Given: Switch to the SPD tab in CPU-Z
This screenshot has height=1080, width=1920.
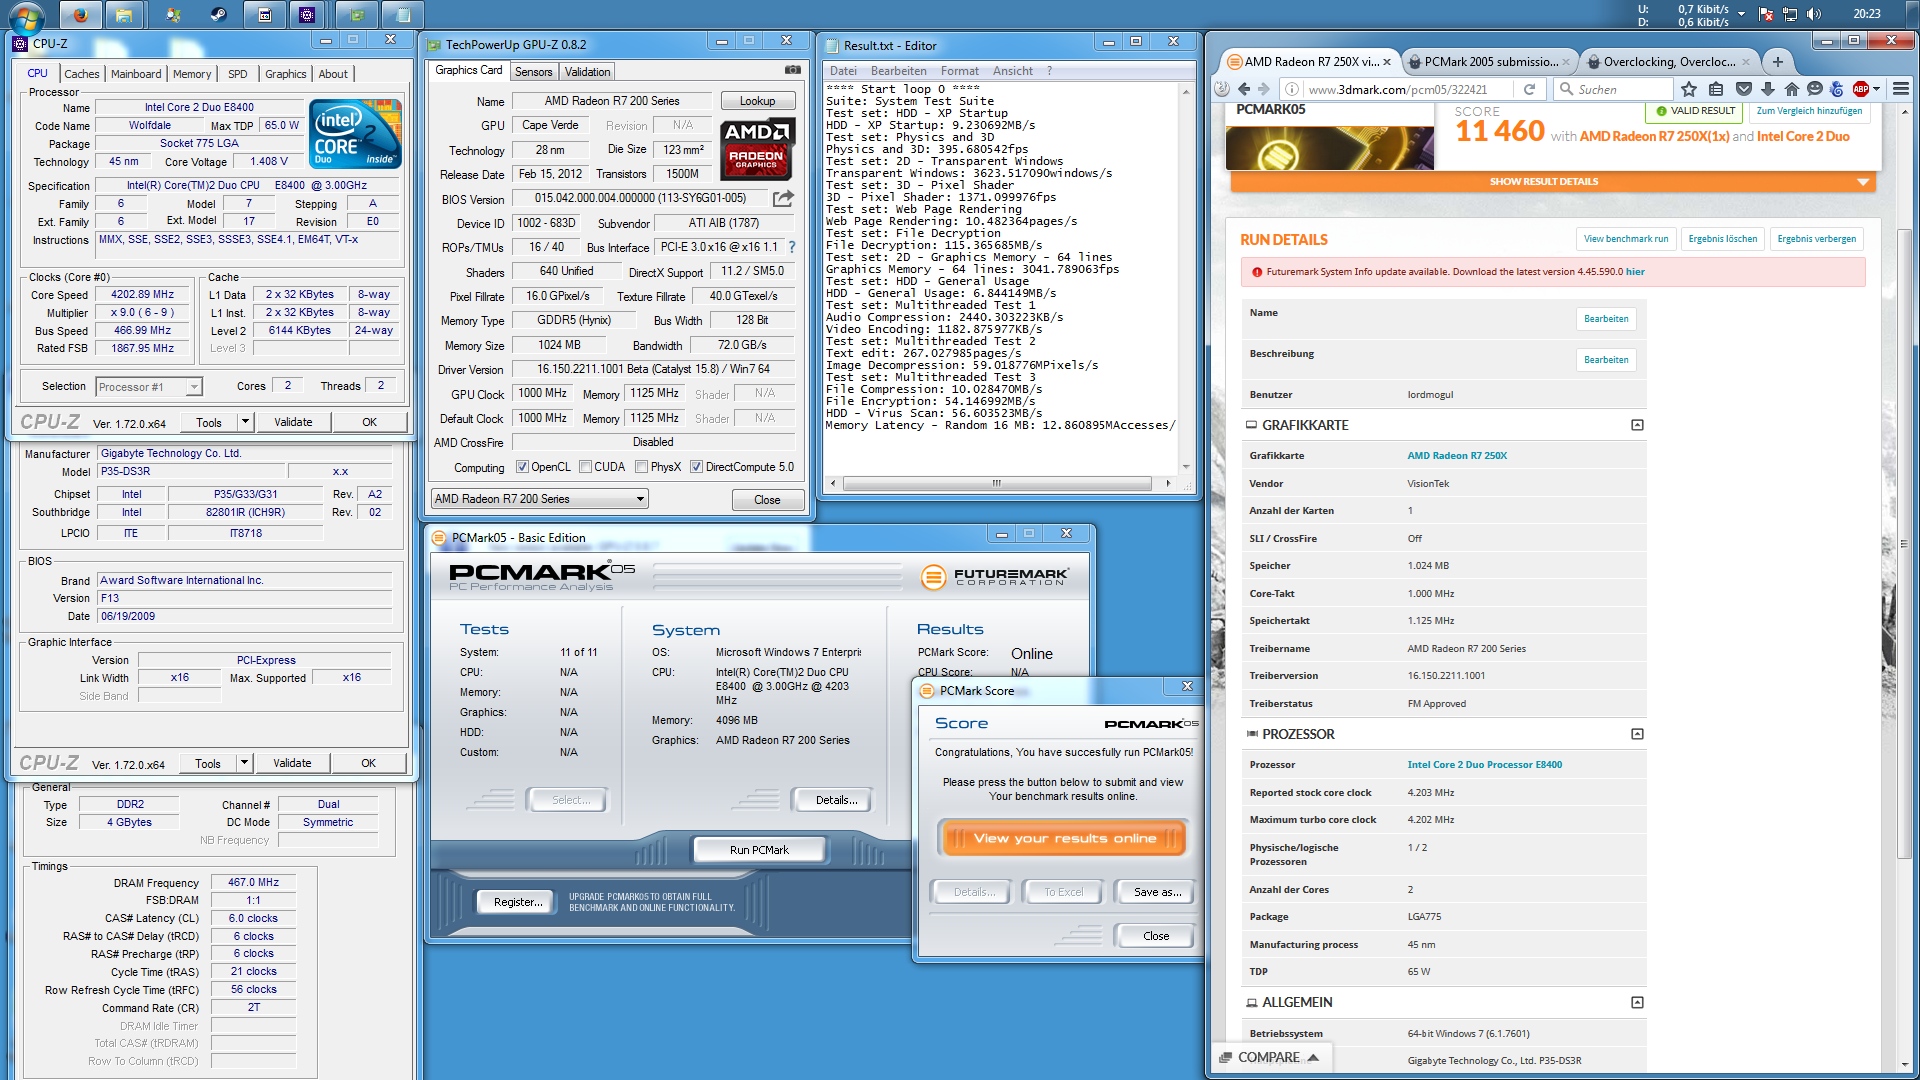Looking at the screenshot, I should (237, 74).
